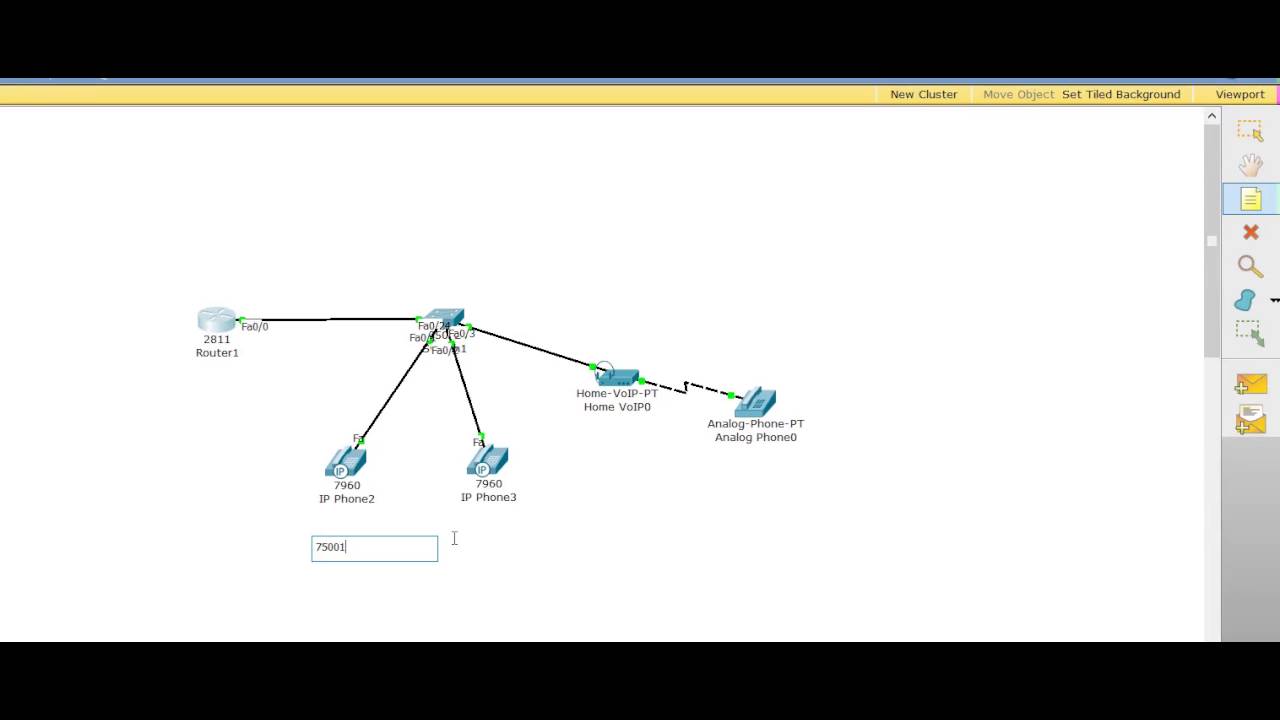Image resolution: width=1280 pixels, height=720 pixels.
Task: Click the New Cluster button
Action: pos(924,94)
